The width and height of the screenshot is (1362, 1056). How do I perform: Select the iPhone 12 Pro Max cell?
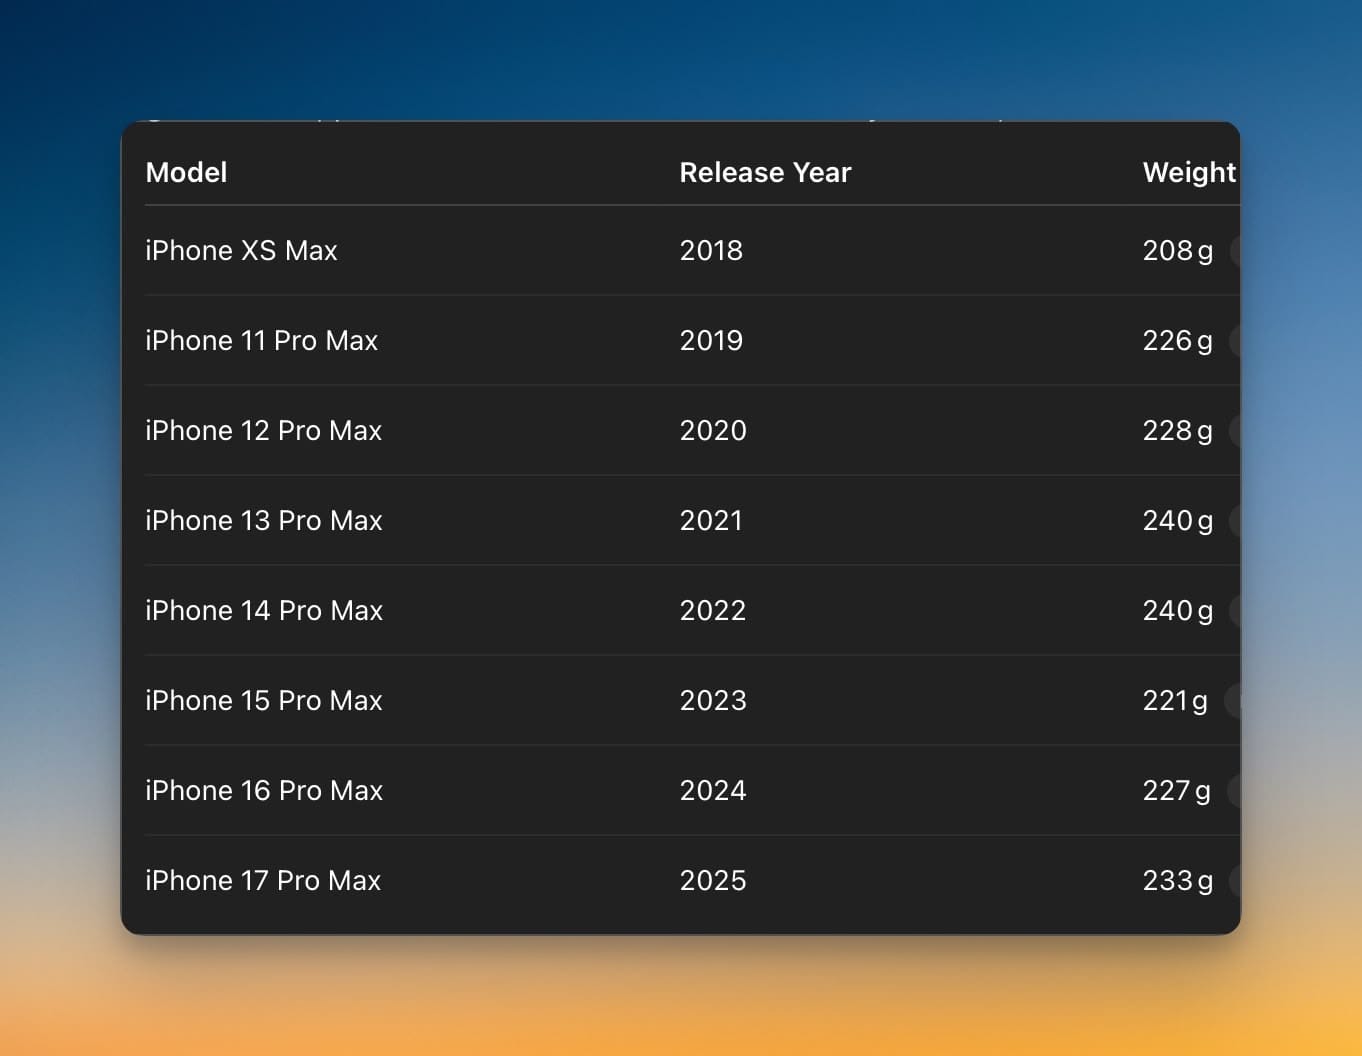(x=263, y=430)
